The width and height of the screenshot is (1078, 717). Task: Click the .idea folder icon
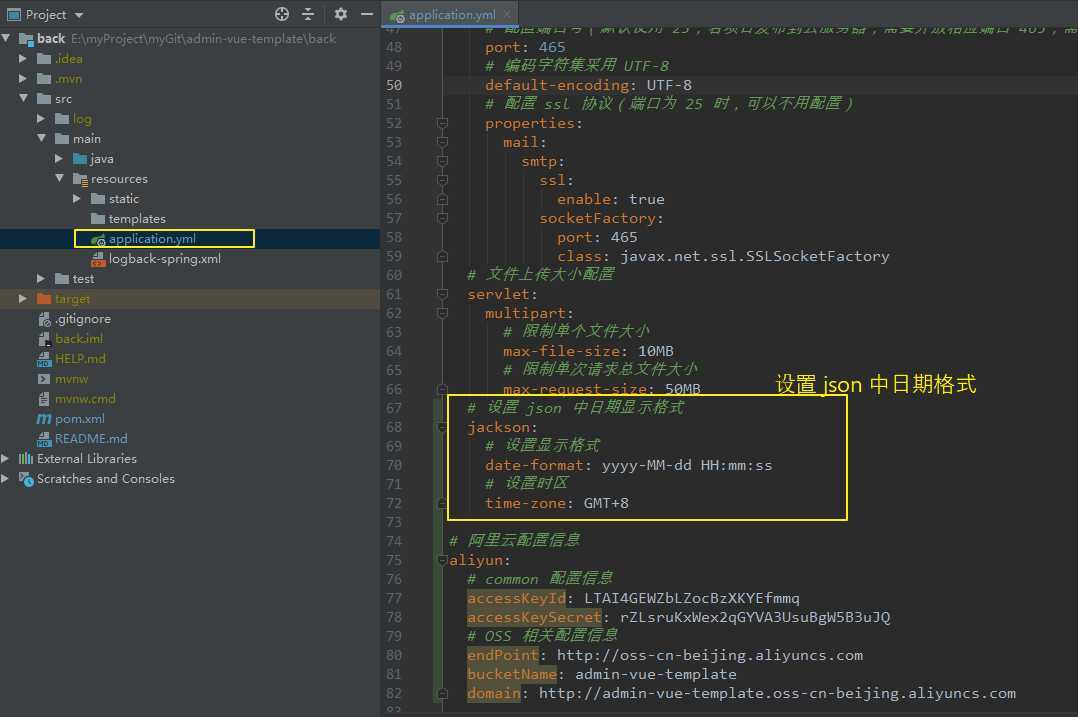(x=44, y=59)
